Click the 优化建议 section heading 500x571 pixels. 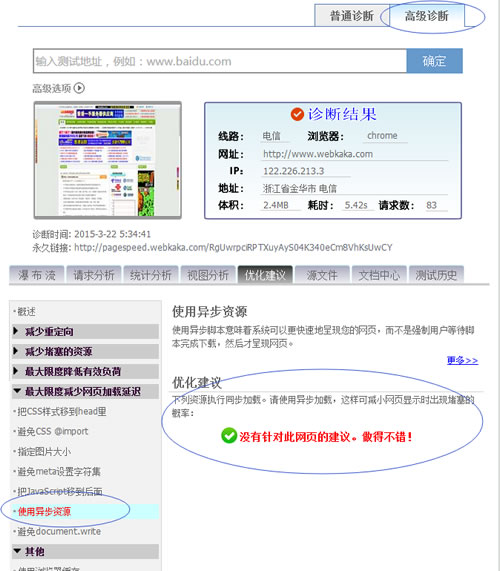pos(197,382)
